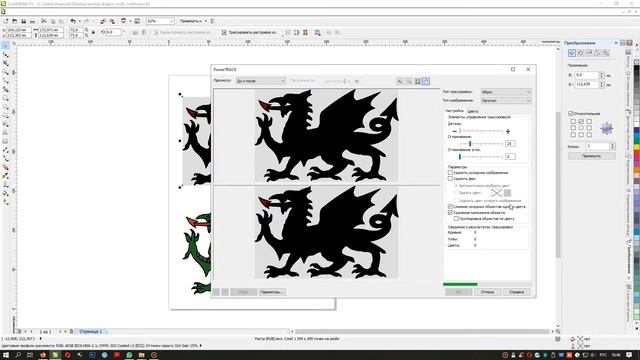
Task: Uncheck Удаление наложения объектов
Action: click(451, 213)
